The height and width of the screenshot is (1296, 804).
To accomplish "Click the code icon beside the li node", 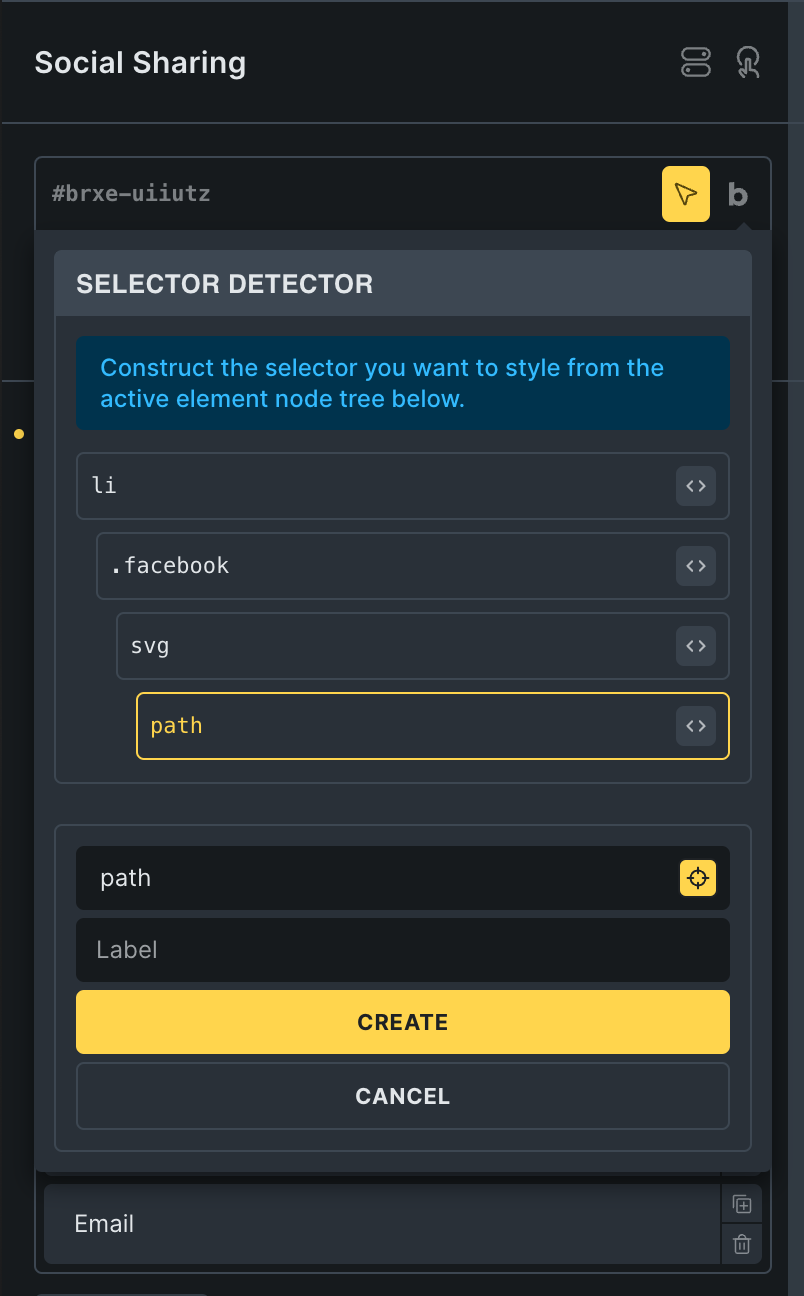I will [x=695, y=486].
